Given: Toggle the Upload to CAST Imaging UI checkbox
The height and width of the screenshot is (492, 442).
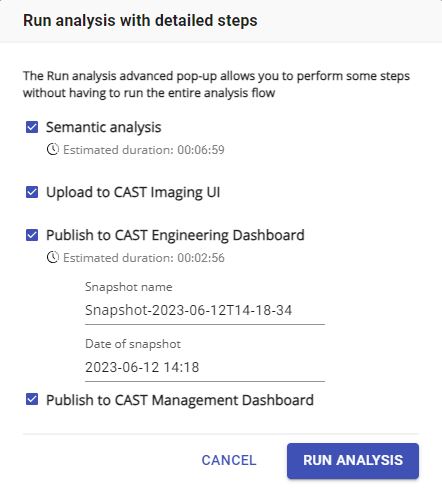Looking at the screenshot, I should coord(32,192).
